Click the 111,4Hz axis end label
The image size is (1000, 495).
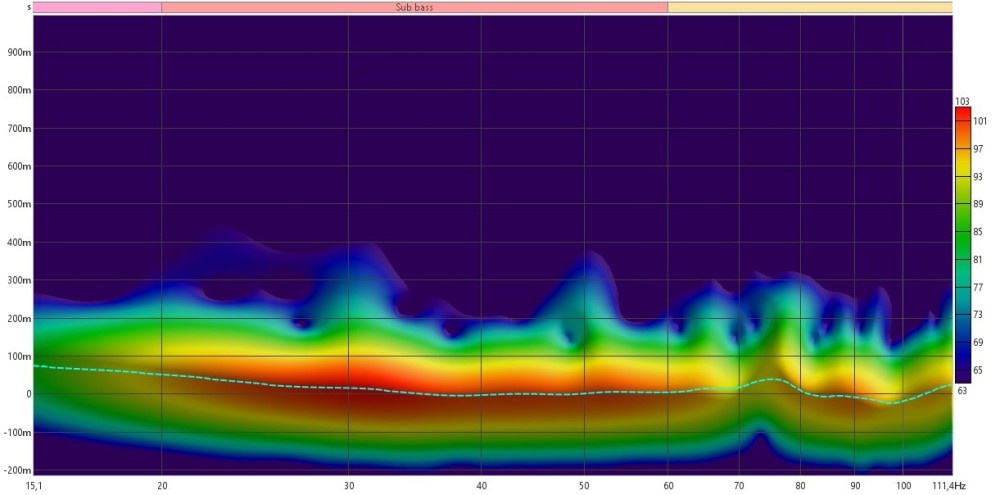(949, 485)
